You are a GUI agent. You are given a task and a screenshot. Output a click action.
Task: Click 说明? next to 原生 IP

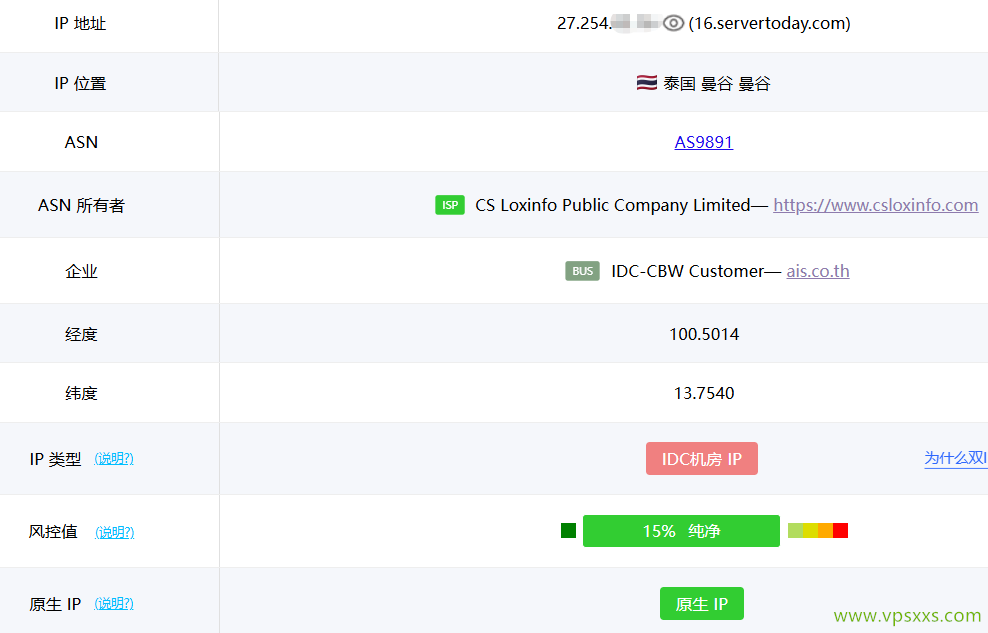click(114, 603)
